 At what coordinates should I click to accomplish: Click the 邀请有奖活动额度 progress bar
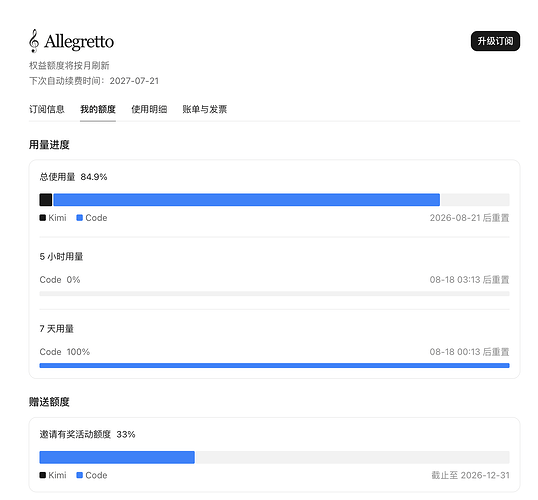coord(274,457)
